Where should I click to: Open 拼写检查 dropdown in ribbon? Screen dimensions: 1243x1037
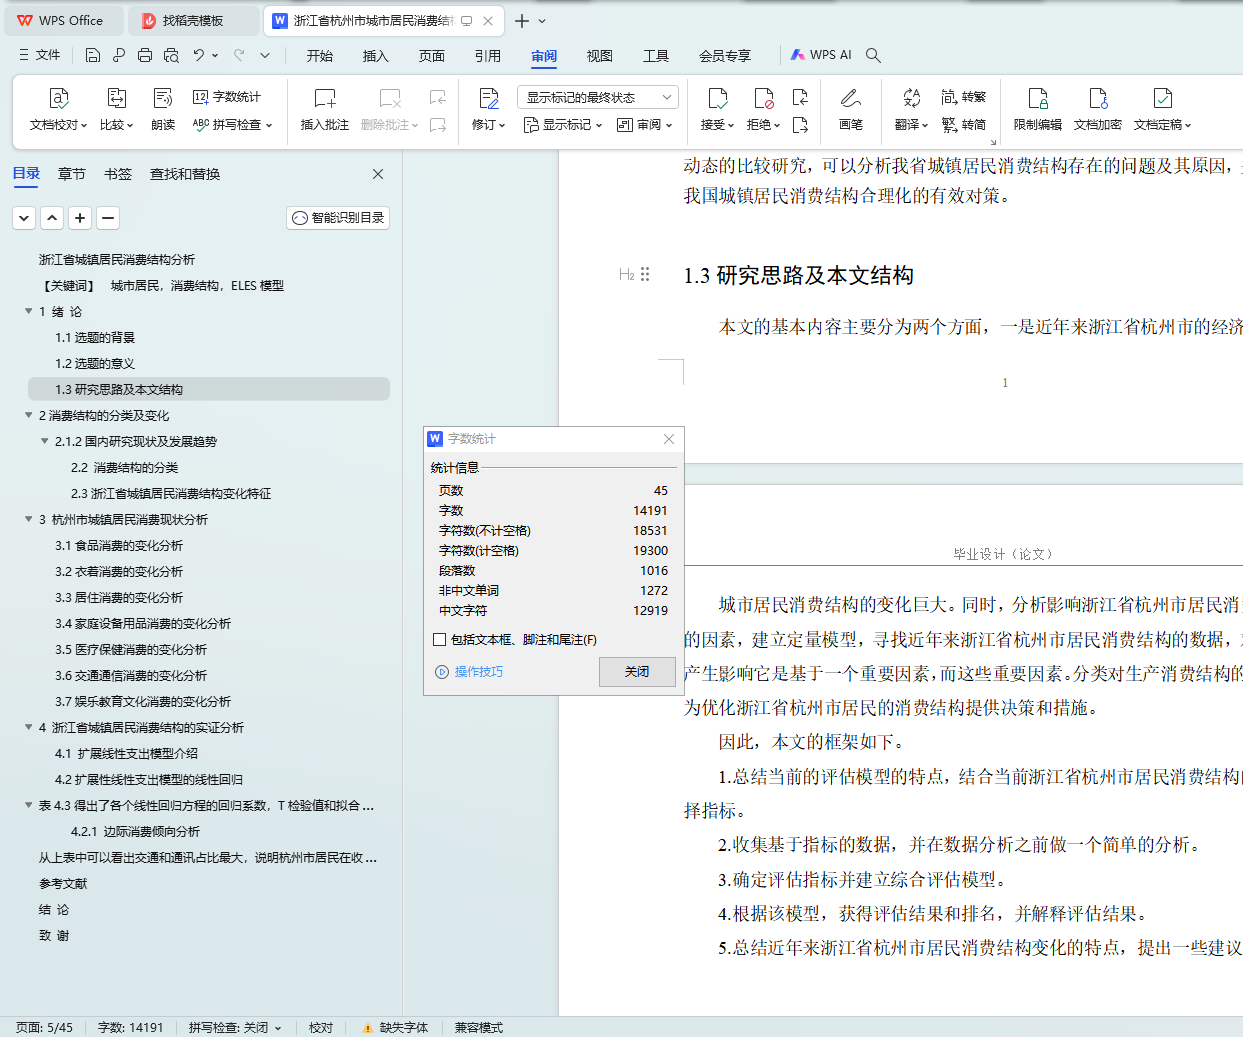coord(232,125)
